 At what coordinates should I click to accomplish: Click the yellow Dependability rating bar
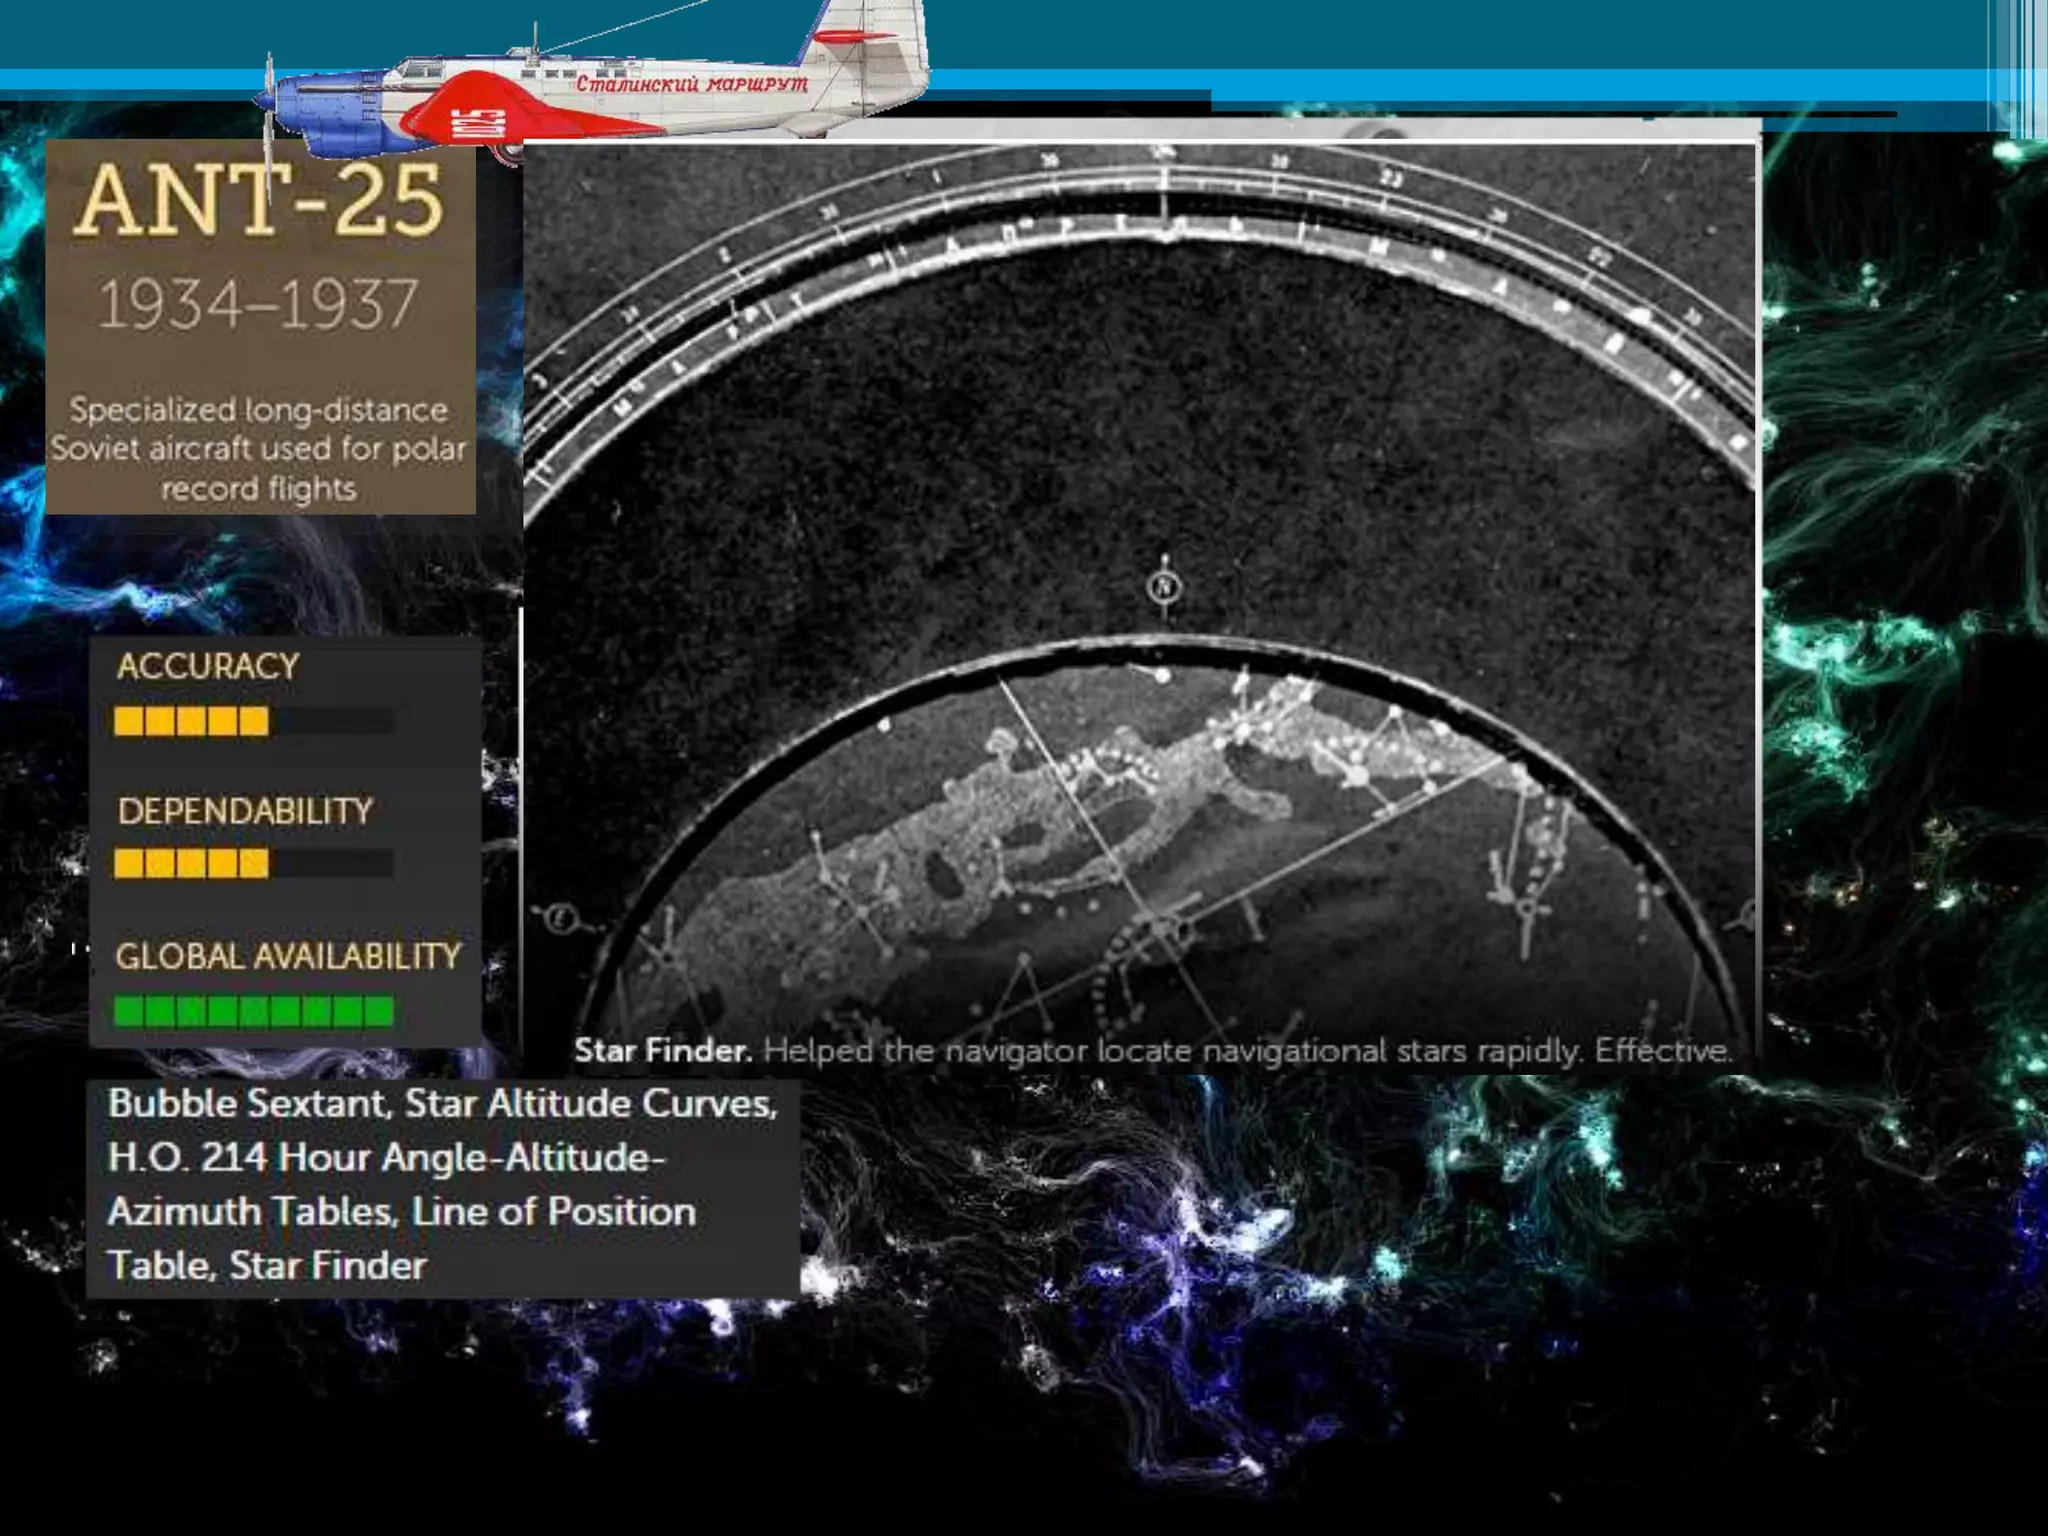click(192, 864)
